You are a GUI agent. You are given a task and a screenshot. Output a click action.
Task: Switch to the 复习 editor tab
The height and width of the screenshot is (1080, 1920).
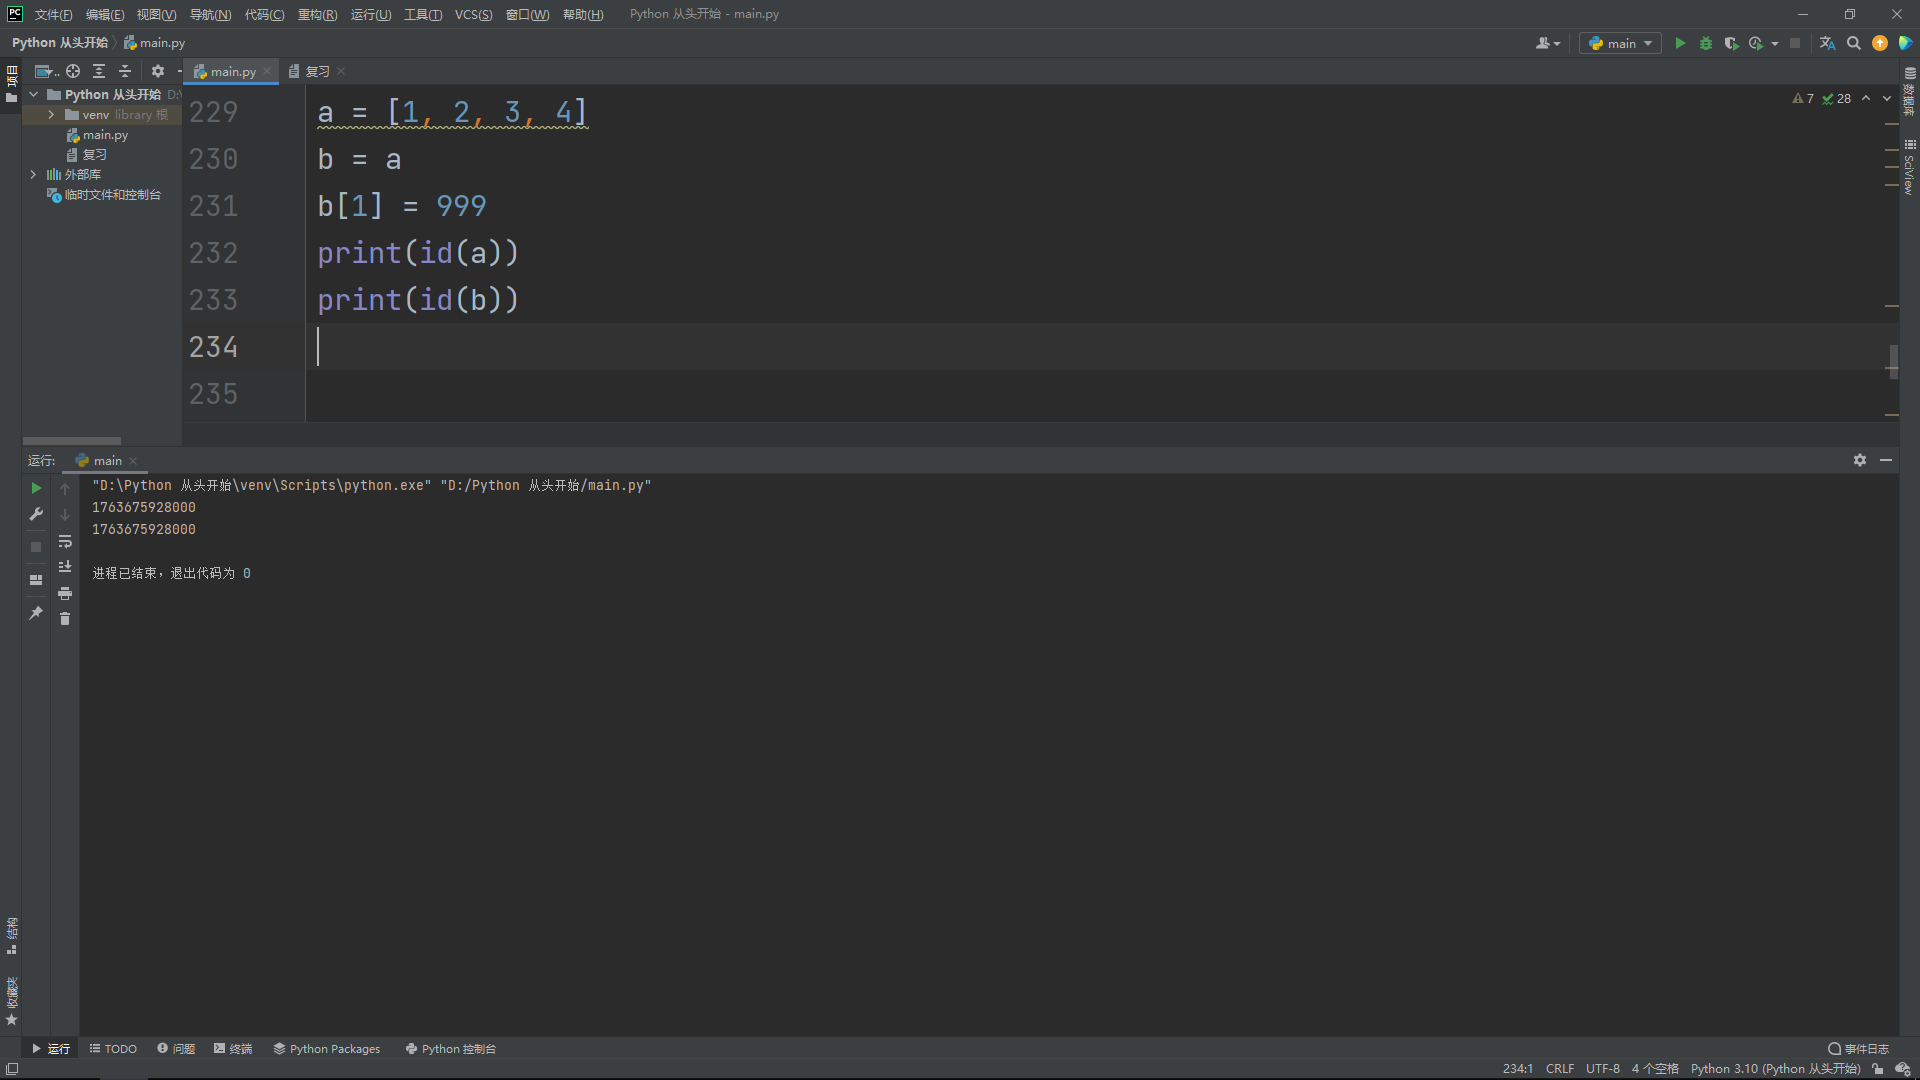[x=317, y=71]
